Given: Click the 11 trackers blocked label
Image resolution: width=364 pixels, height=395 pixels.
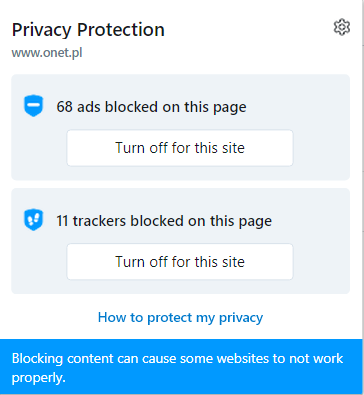Looking at the screenshot, I should click(x=164, y=221).
